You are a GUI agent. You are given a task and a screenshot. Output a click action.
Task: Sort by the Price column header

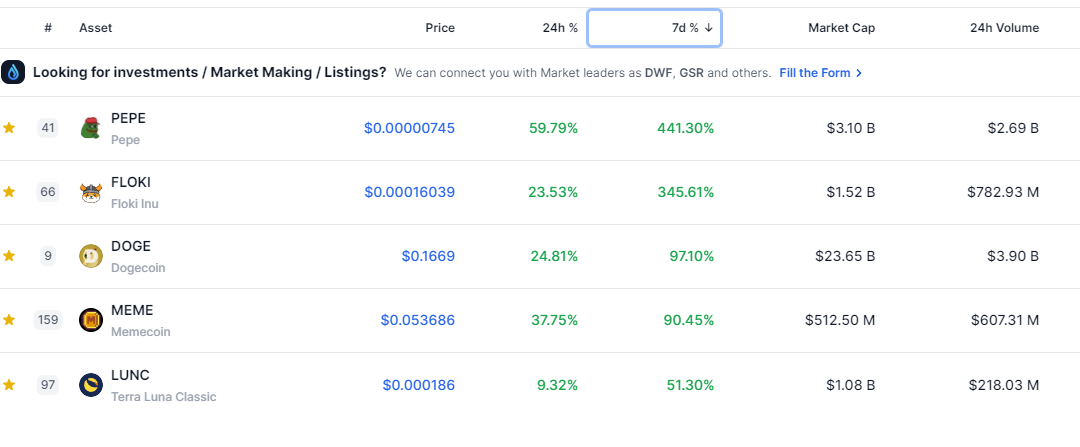pos(440,28)
